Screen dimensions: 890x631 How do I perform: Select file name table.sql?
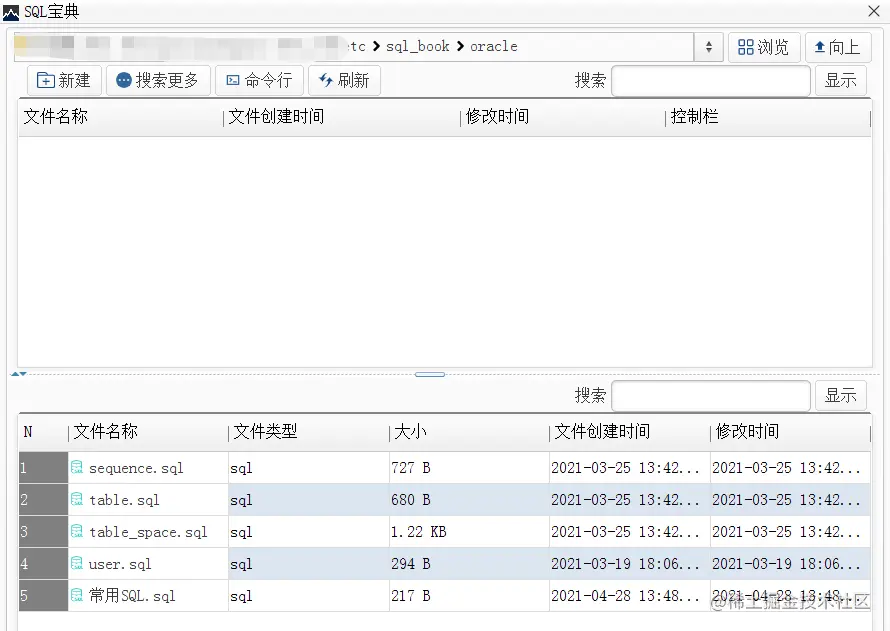pyautogui.click(x=124, y=500)
